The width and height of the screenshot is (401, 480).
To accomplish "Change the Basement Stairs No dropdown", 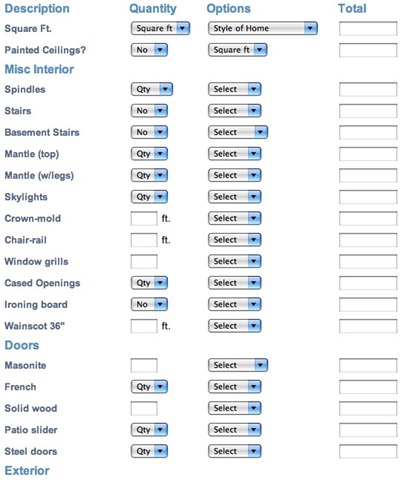I will click(x=149, y=132).
